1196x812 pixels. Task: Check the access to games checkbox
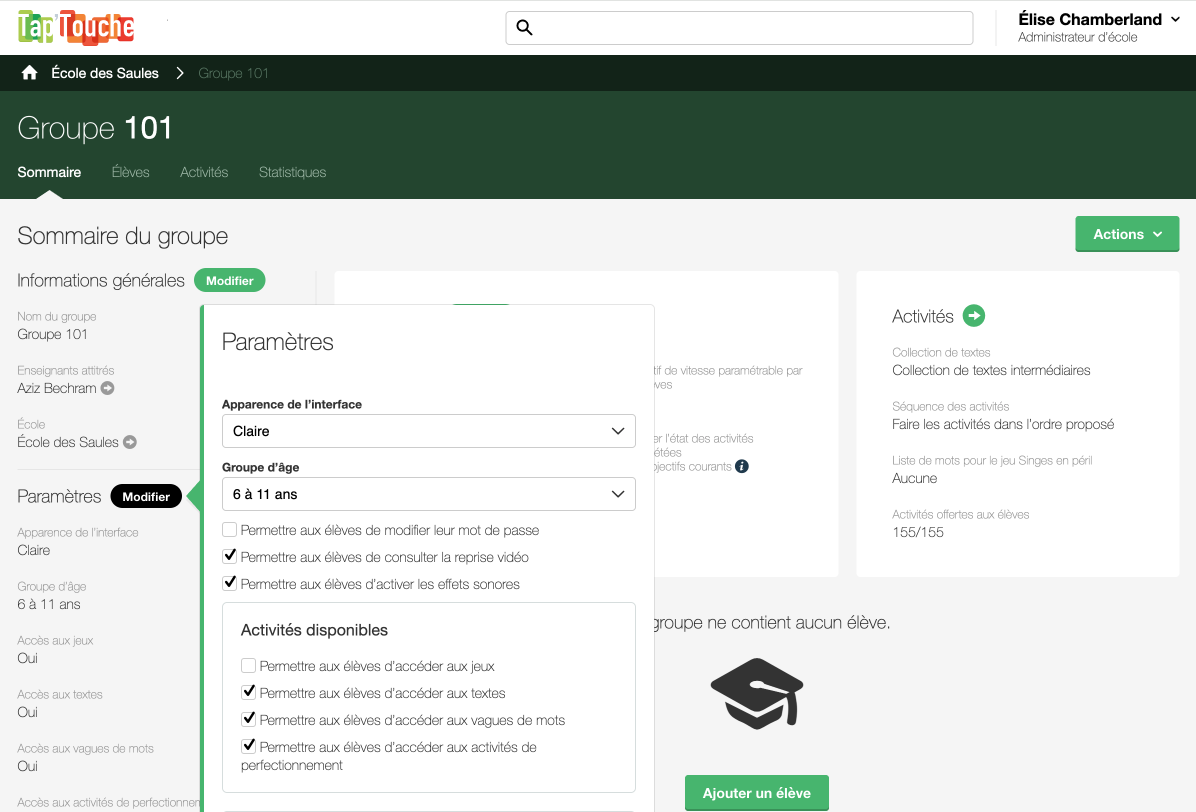point(249,666)
